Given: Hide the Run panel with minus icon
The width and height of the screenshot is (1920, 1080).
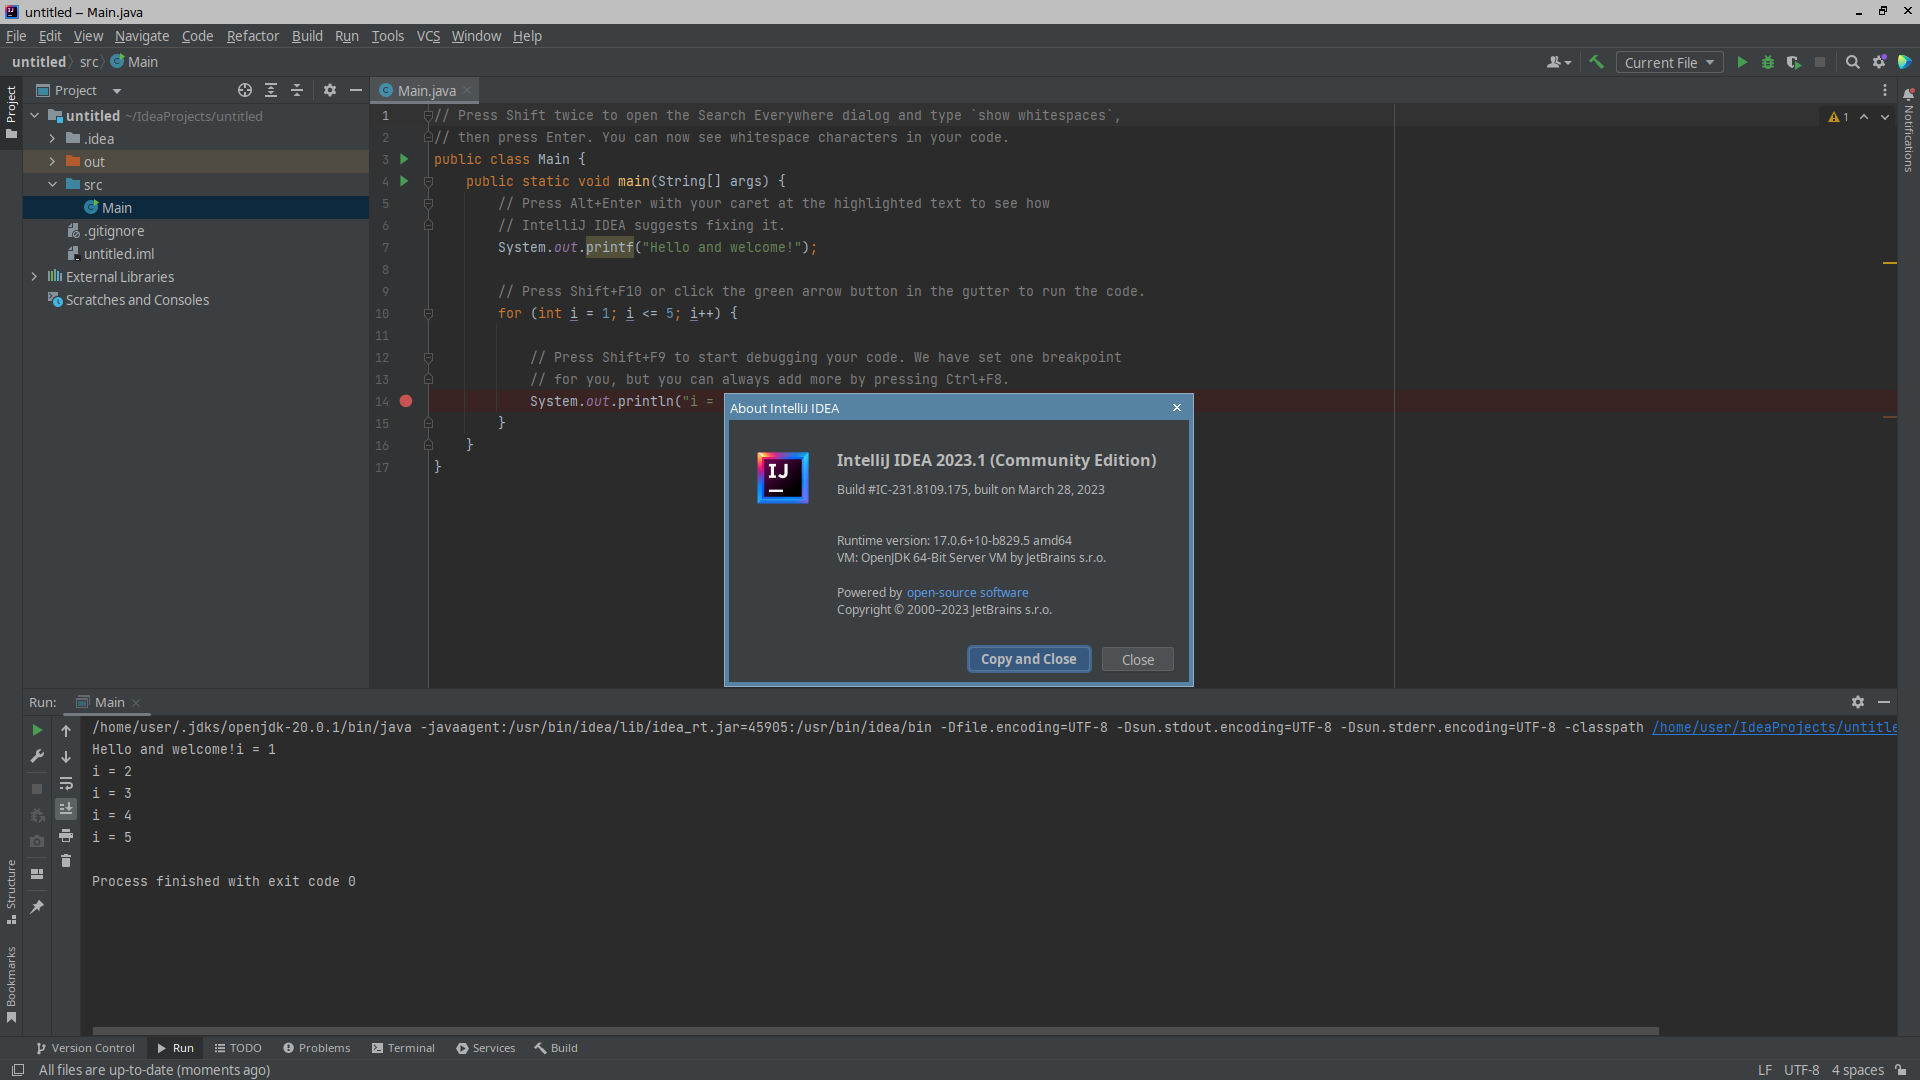Looking at the screenshot, I should 1884,702.
